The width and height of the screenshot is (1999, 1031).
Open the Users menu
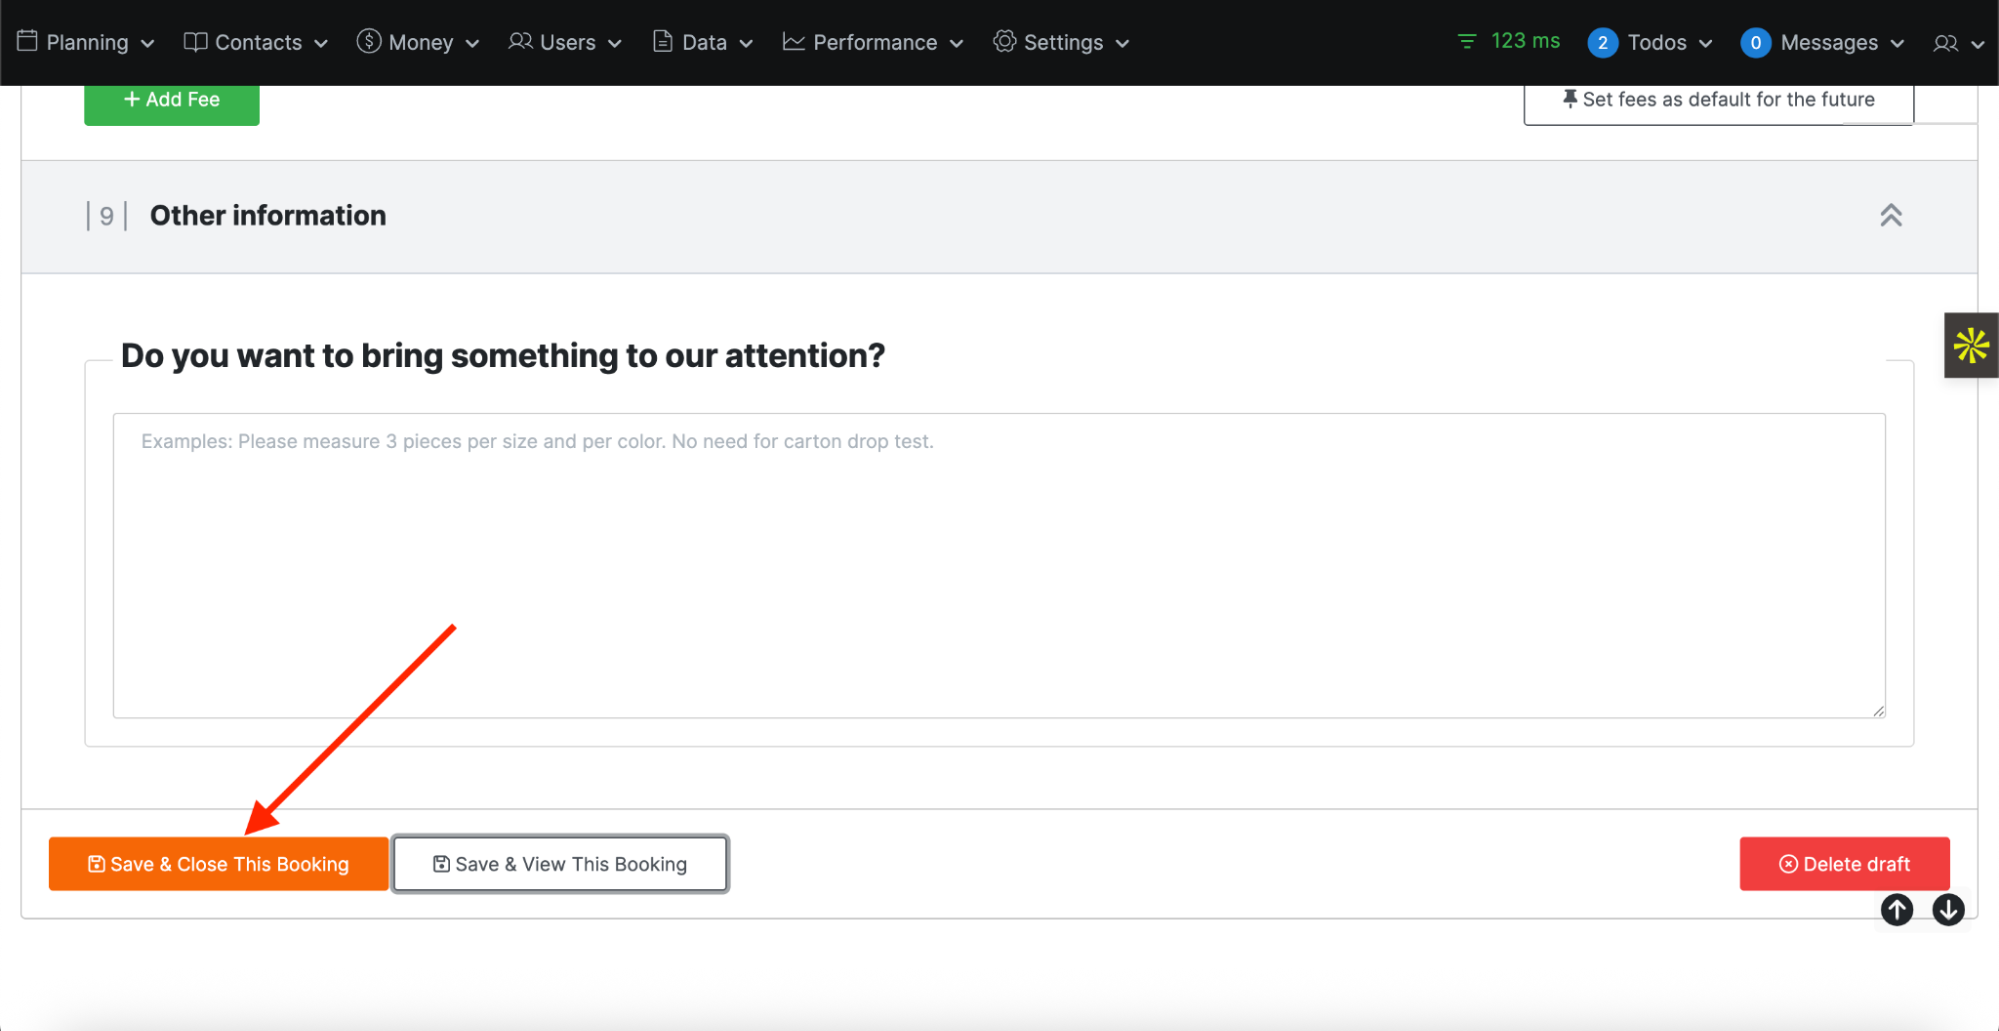565,43
